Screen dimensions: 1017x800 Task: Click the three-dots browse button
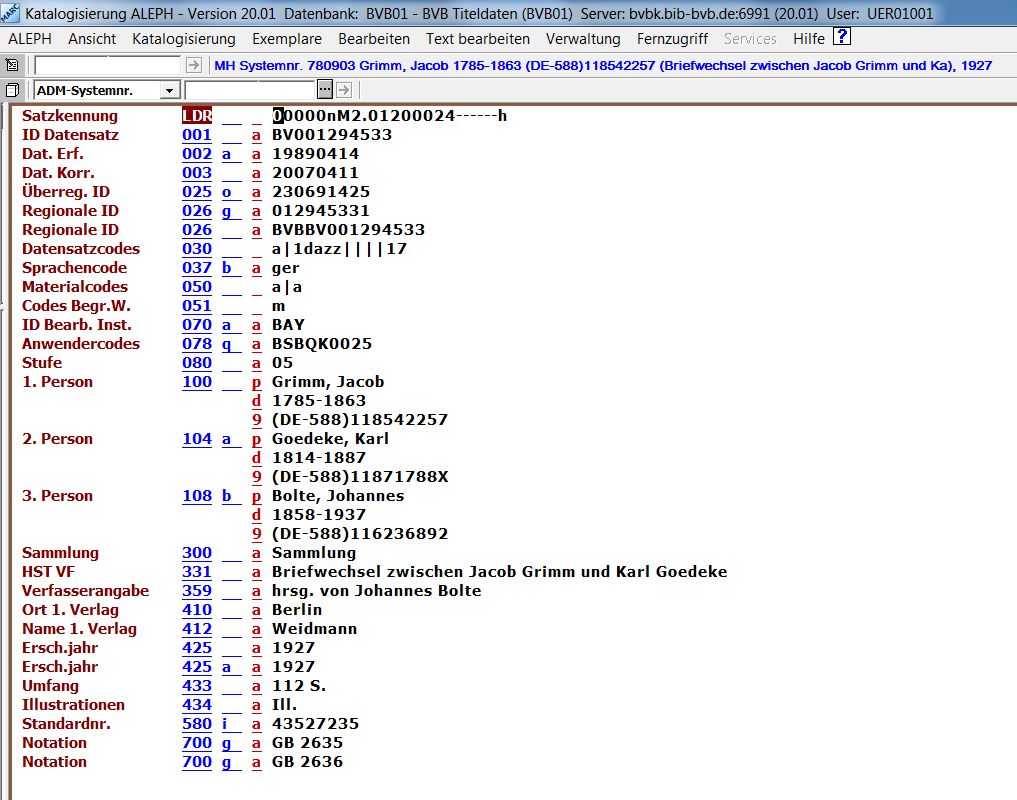(x=324, y=90)
